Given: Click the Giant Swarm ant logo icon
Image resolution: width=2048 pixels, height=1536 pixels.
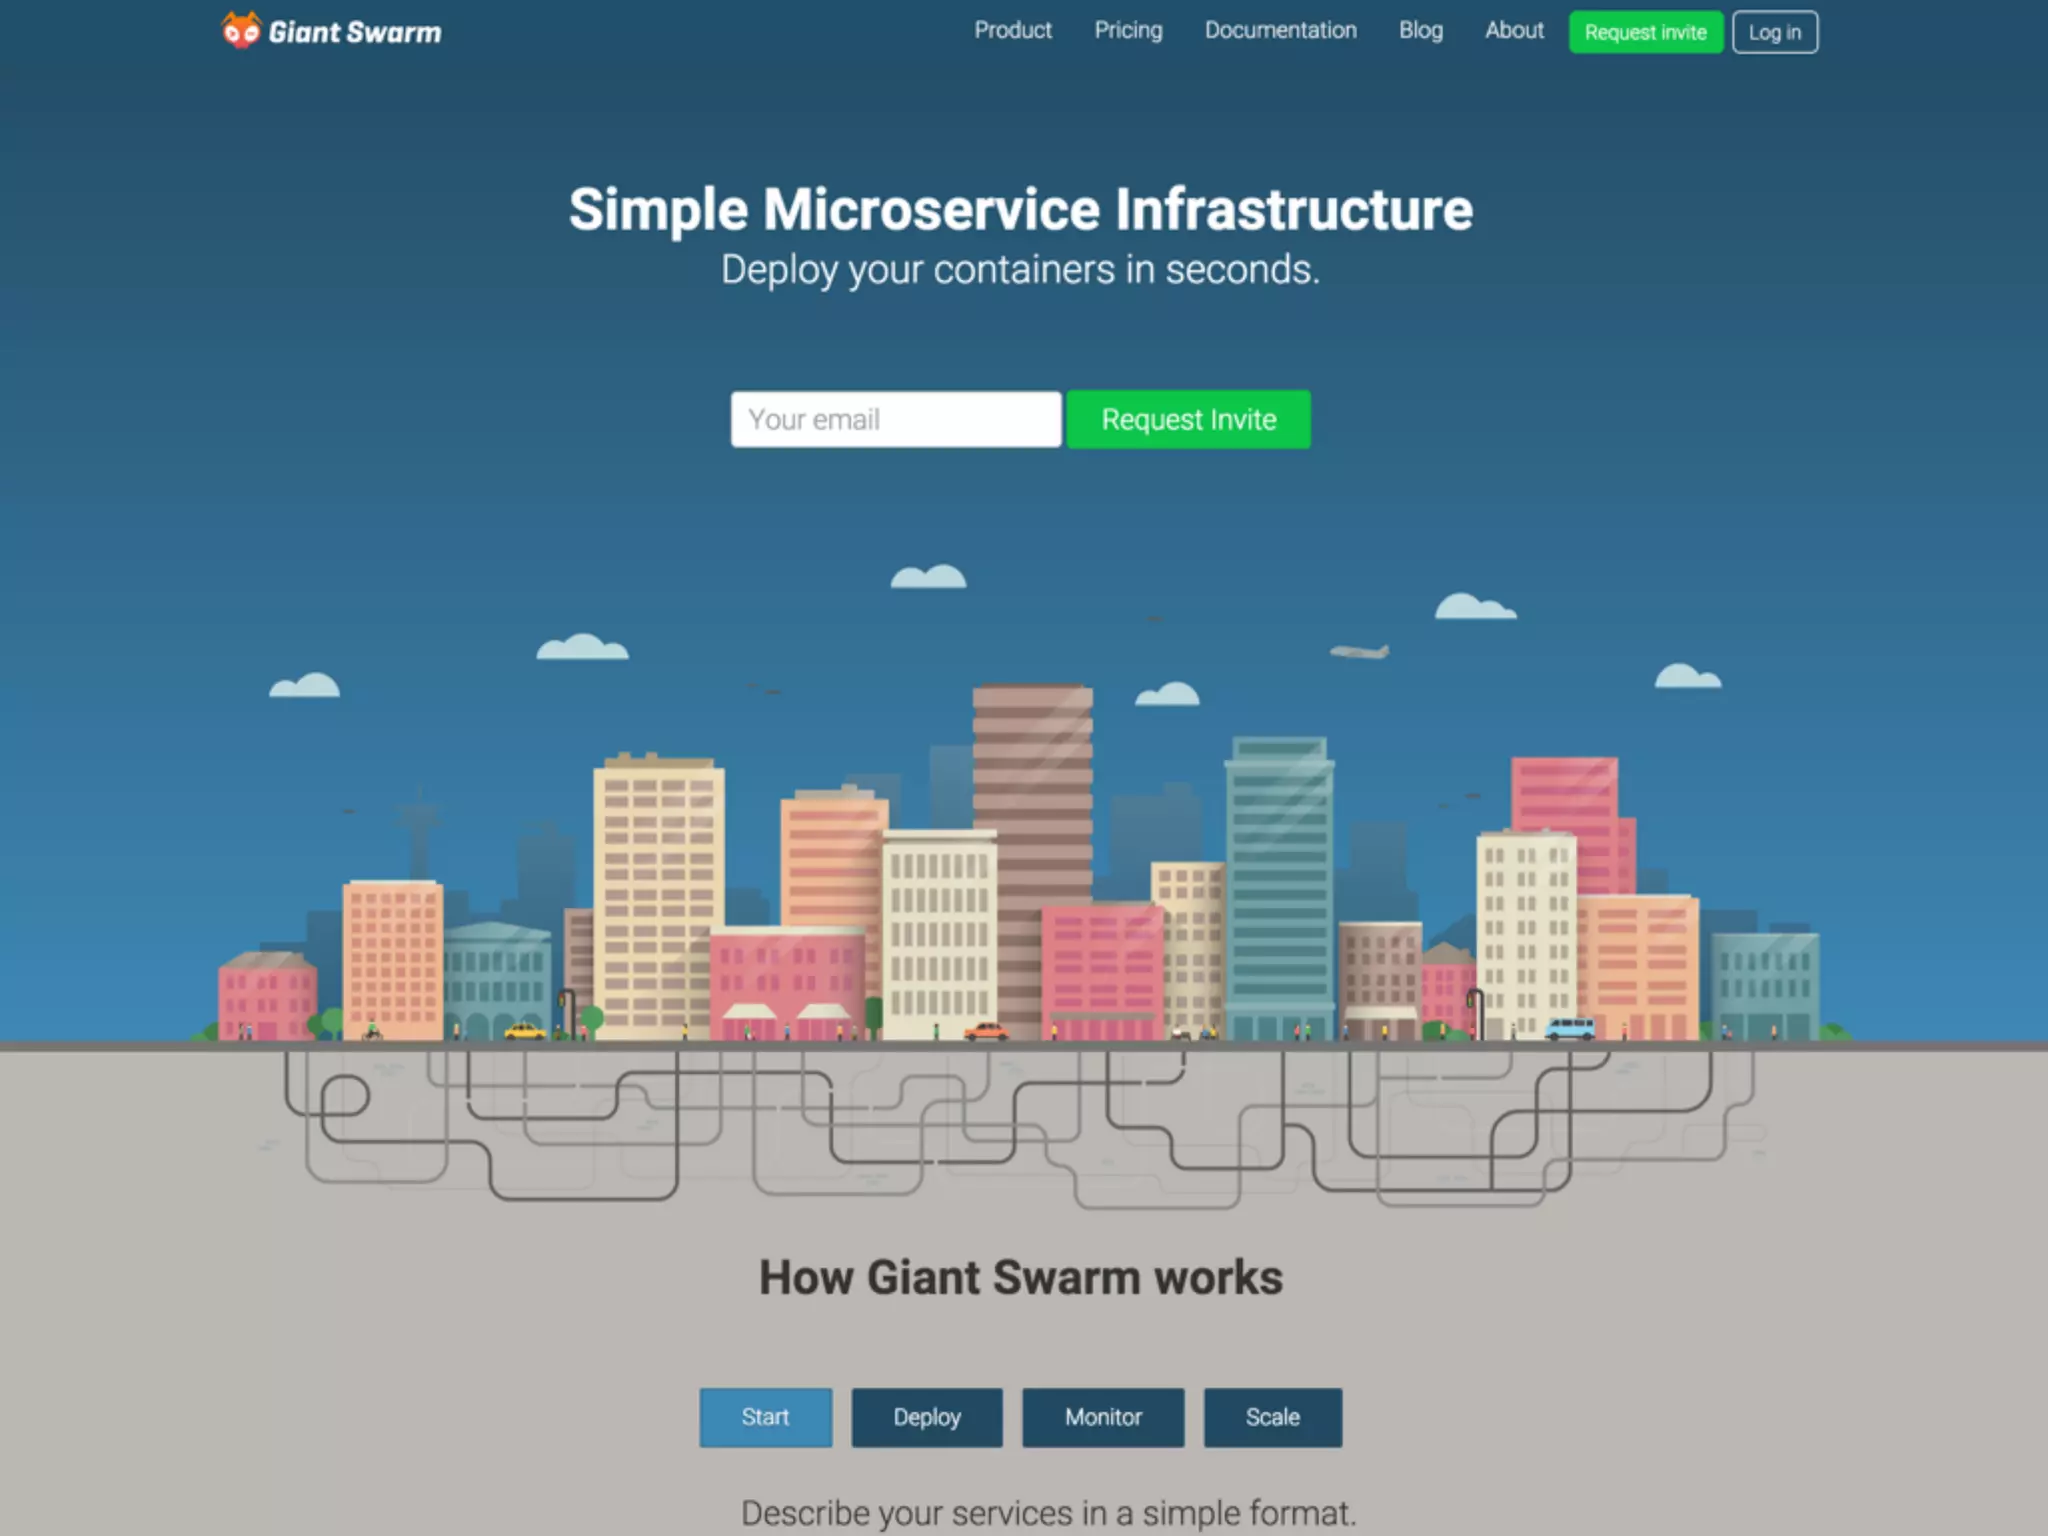Looking at the screenshot, I should tap(240, 31).
